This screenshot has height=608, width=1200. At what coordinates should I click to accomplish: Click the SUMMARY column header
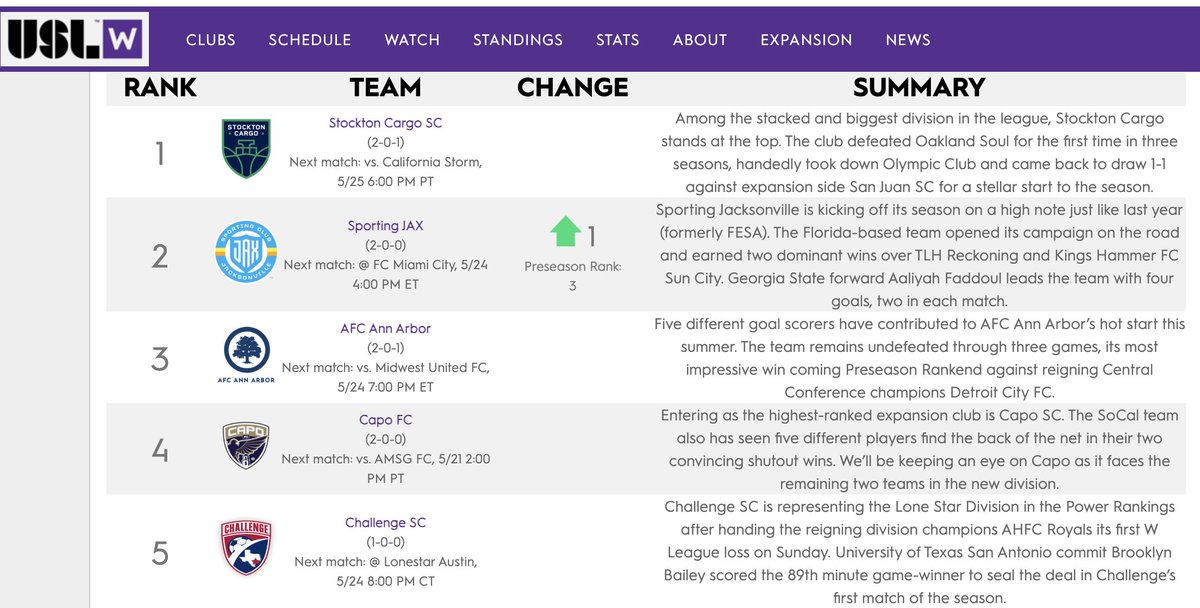[x=919, y=88]
